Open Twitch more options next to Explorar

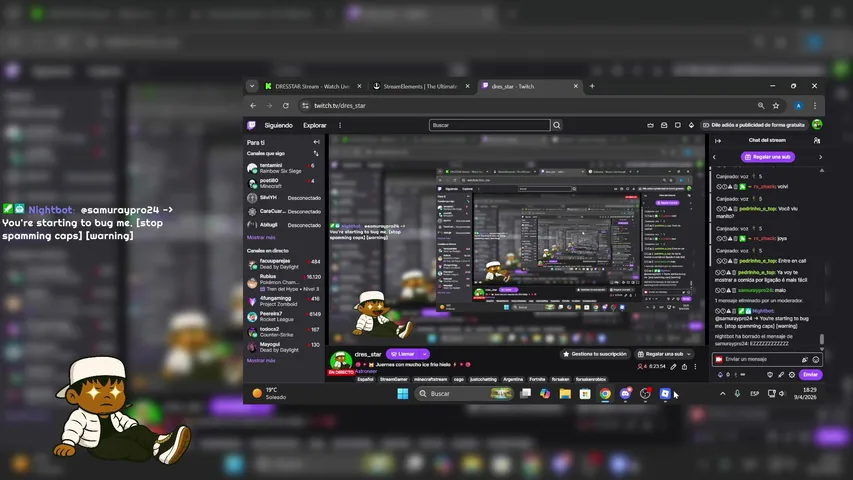(x=340, y=125)
